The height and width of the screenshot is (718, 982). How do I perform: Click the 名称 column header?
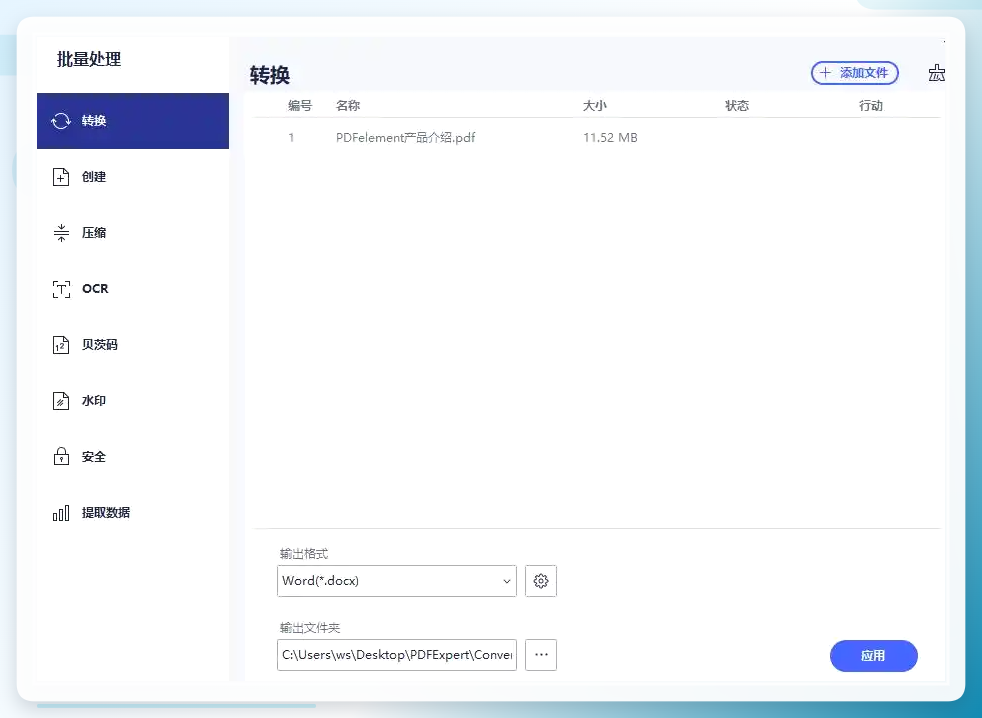coord(348,106)
